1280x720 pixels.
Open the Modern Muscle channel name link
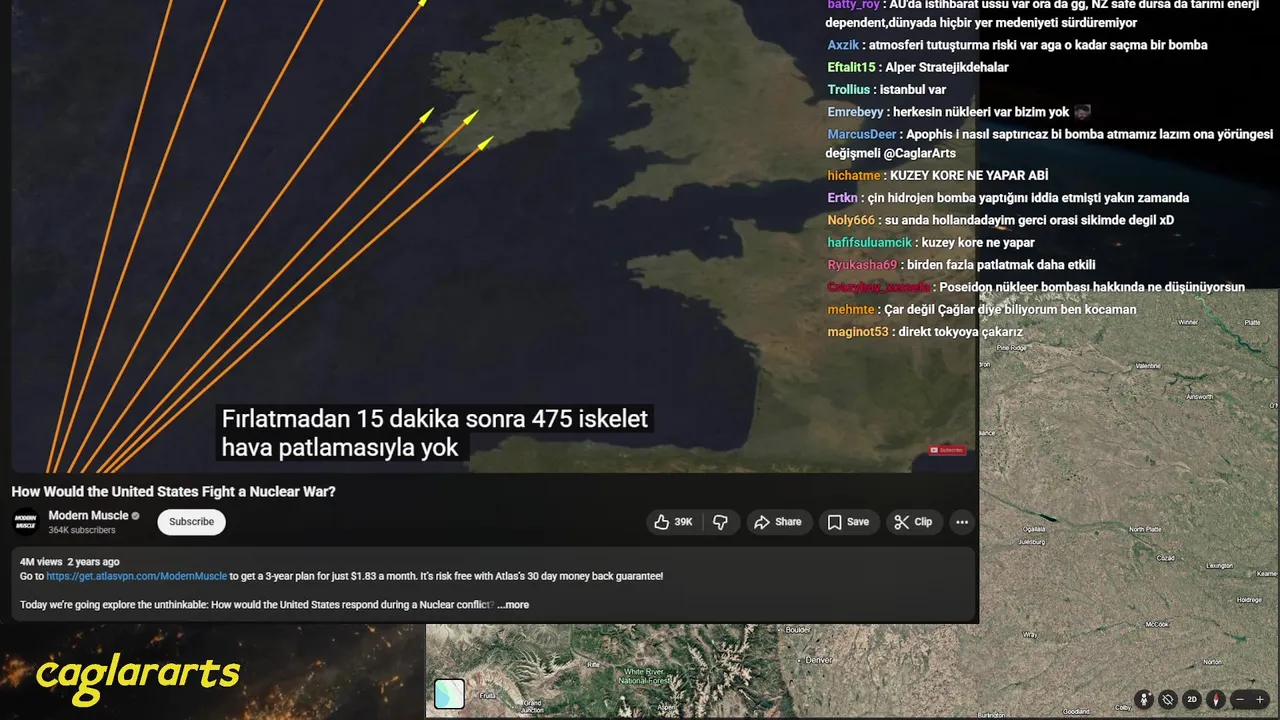click(x=88, y=516)
